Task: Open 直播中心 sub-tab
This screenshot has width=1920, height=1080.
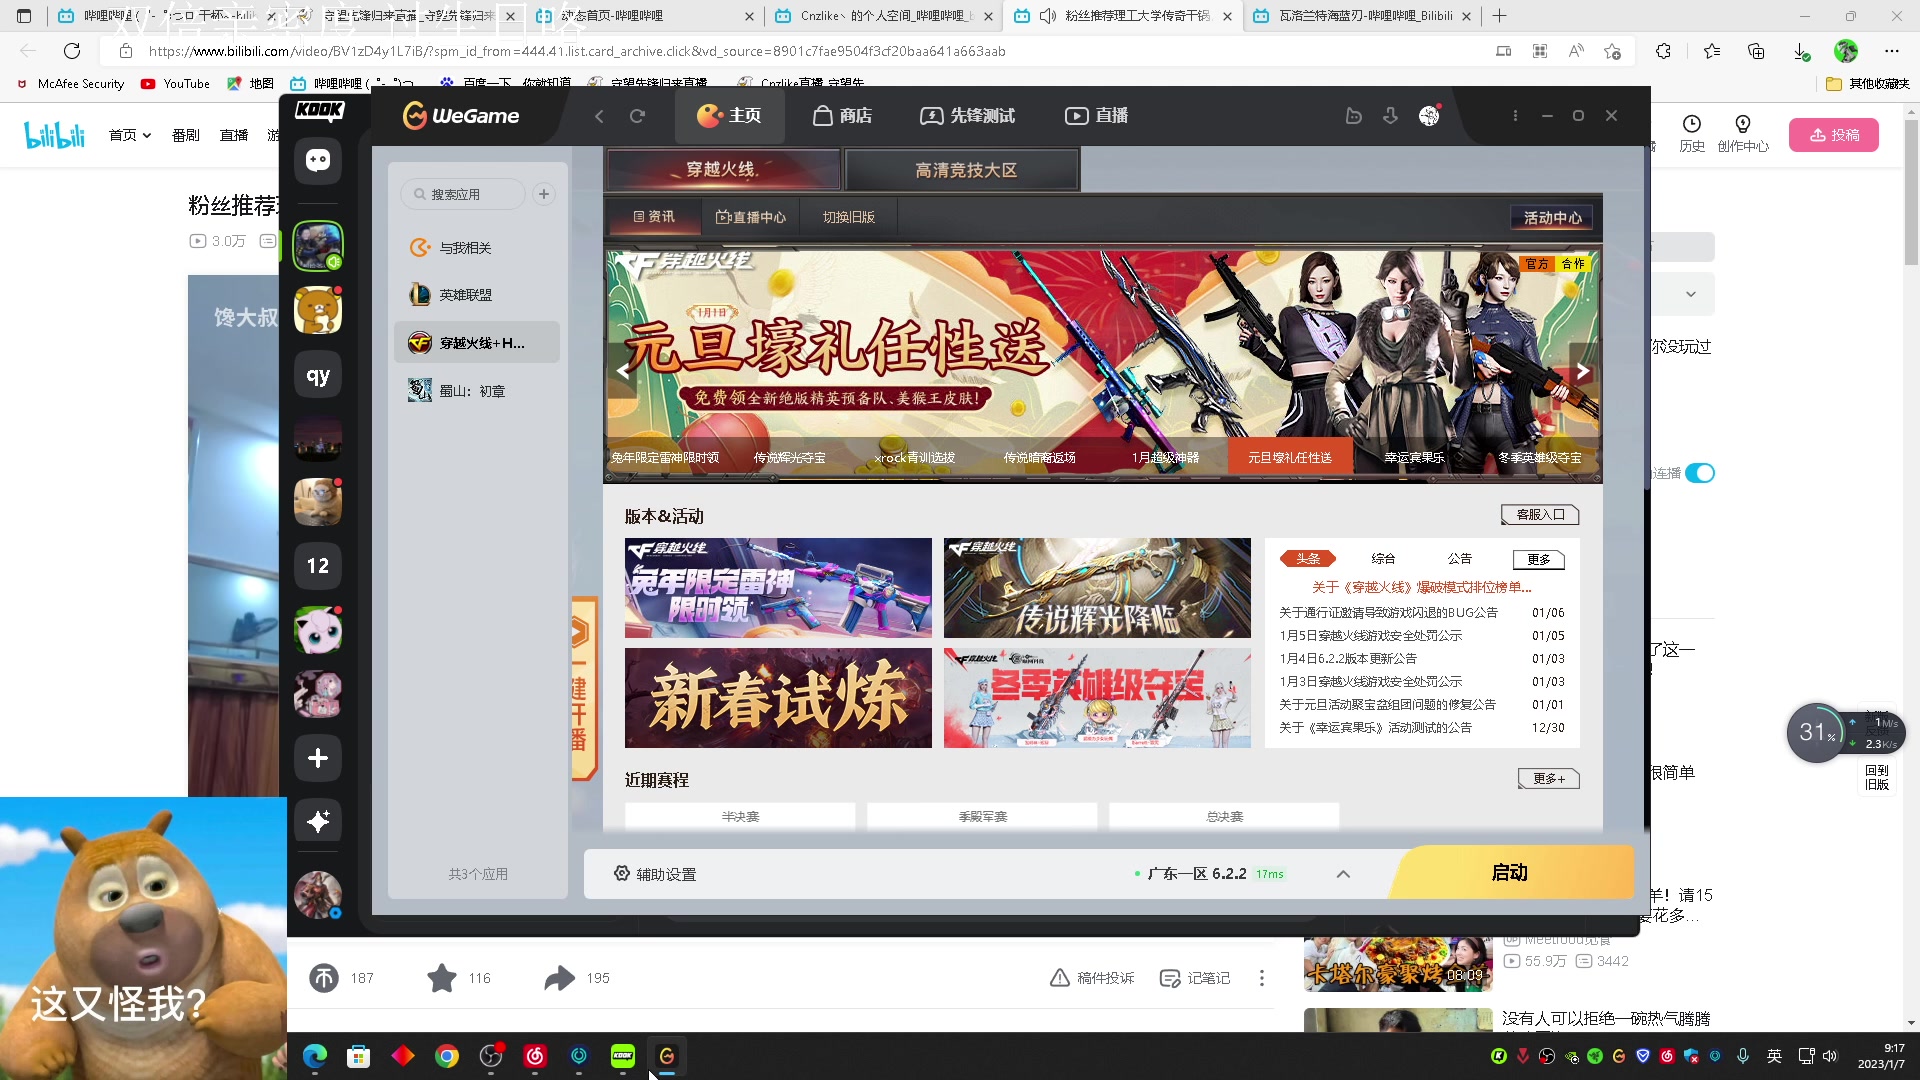Action: tap(751, 217)
